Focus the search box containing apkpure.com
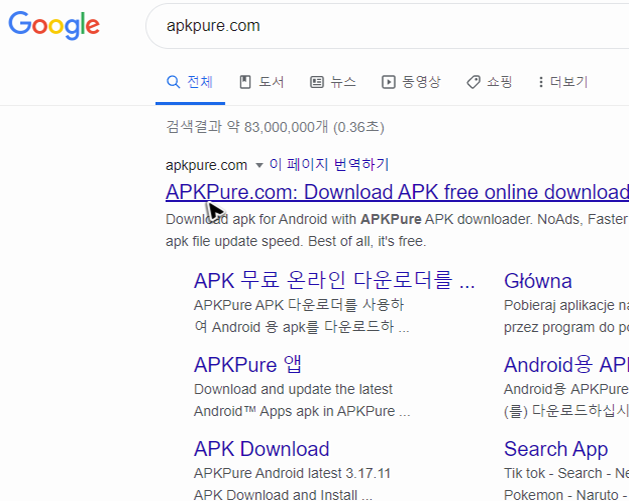This screenshot has height=501, width=629. 387,26
